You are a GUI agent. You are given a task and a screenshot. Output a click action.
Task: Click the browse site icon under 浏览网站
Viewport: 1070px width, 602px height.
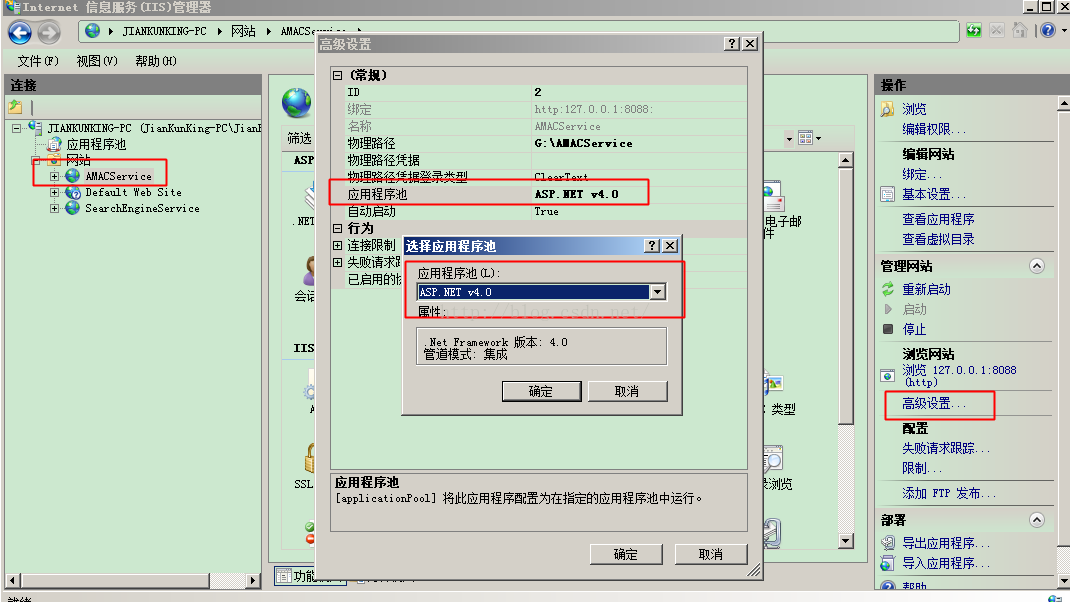(887, 375)
